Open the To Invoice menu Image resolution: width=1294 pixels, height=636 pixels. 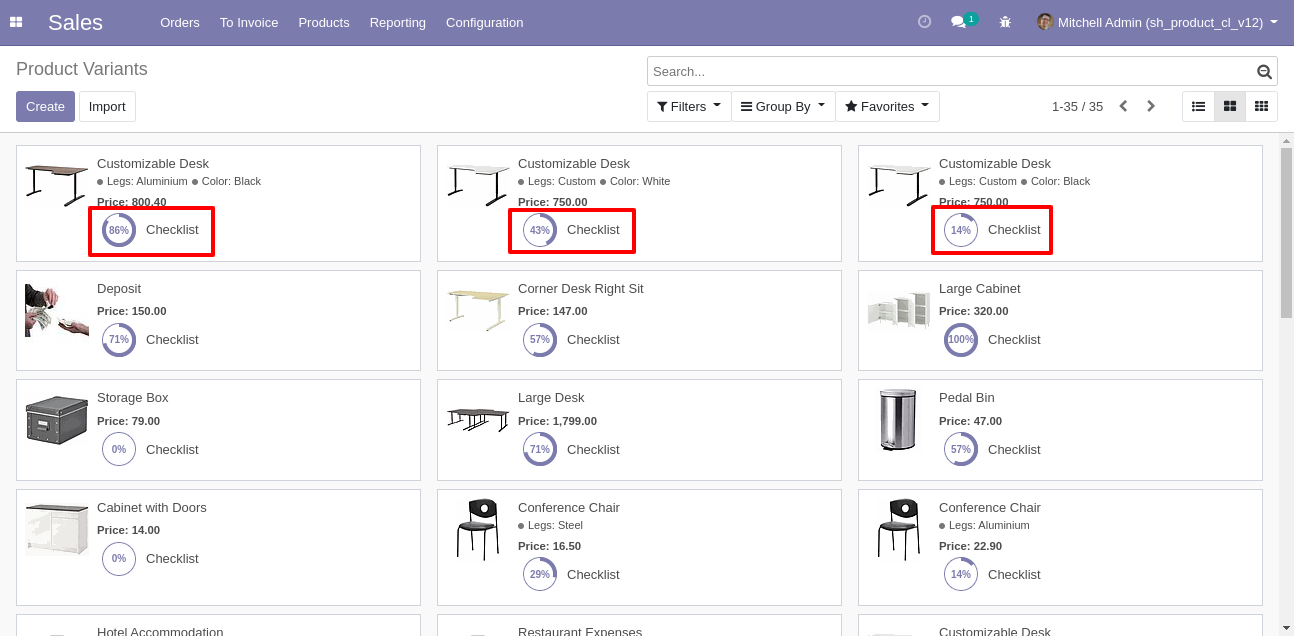click(x=249, y=22)
